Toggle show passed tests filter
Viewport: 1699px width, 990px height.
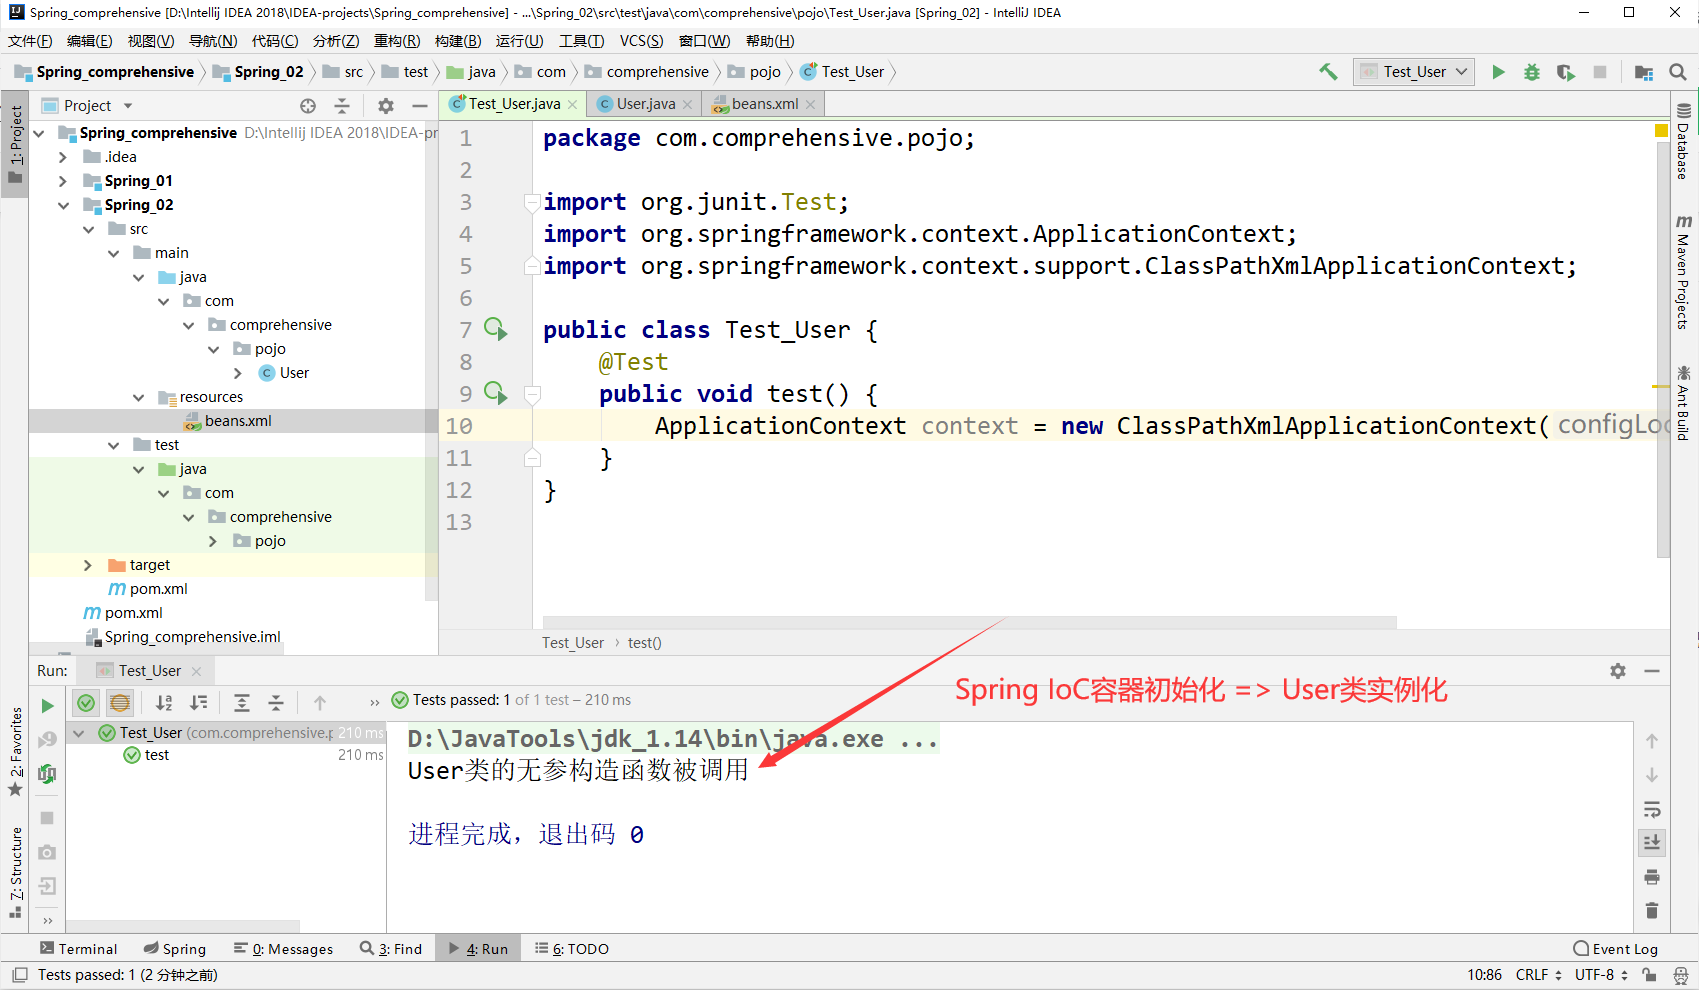tap(86, 703)
